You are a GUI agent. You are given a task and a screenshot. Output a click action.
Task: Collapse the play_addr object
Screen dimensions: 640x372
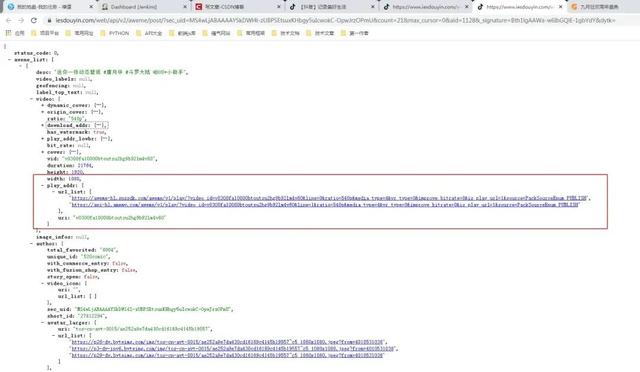coord(42,185)
